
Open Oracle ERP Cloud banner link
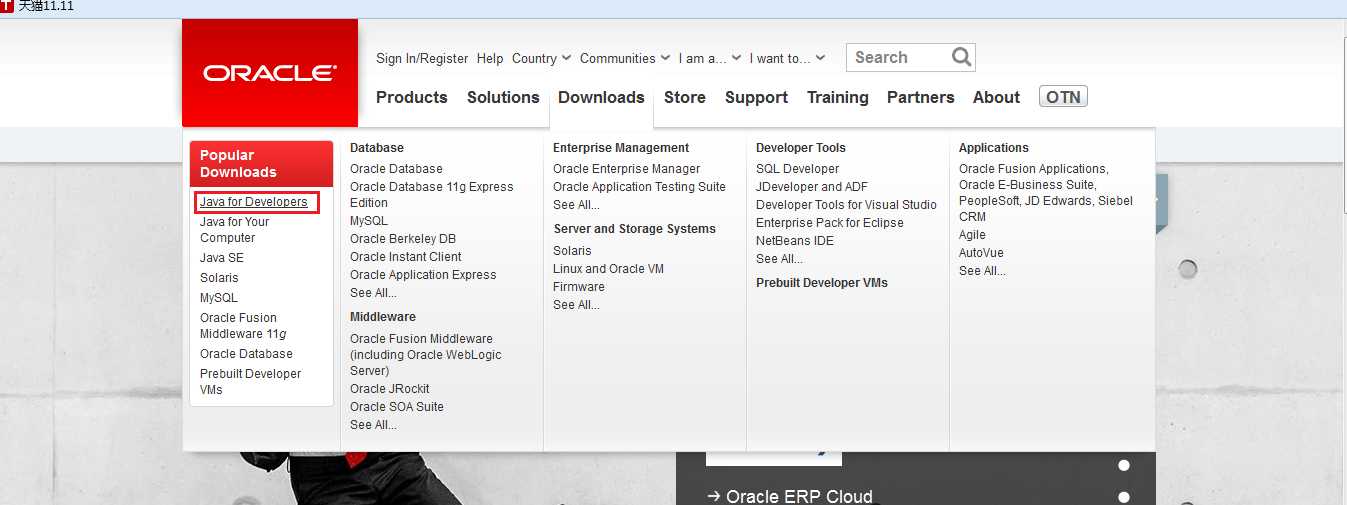pyautogui.click(x=790, y=496)
